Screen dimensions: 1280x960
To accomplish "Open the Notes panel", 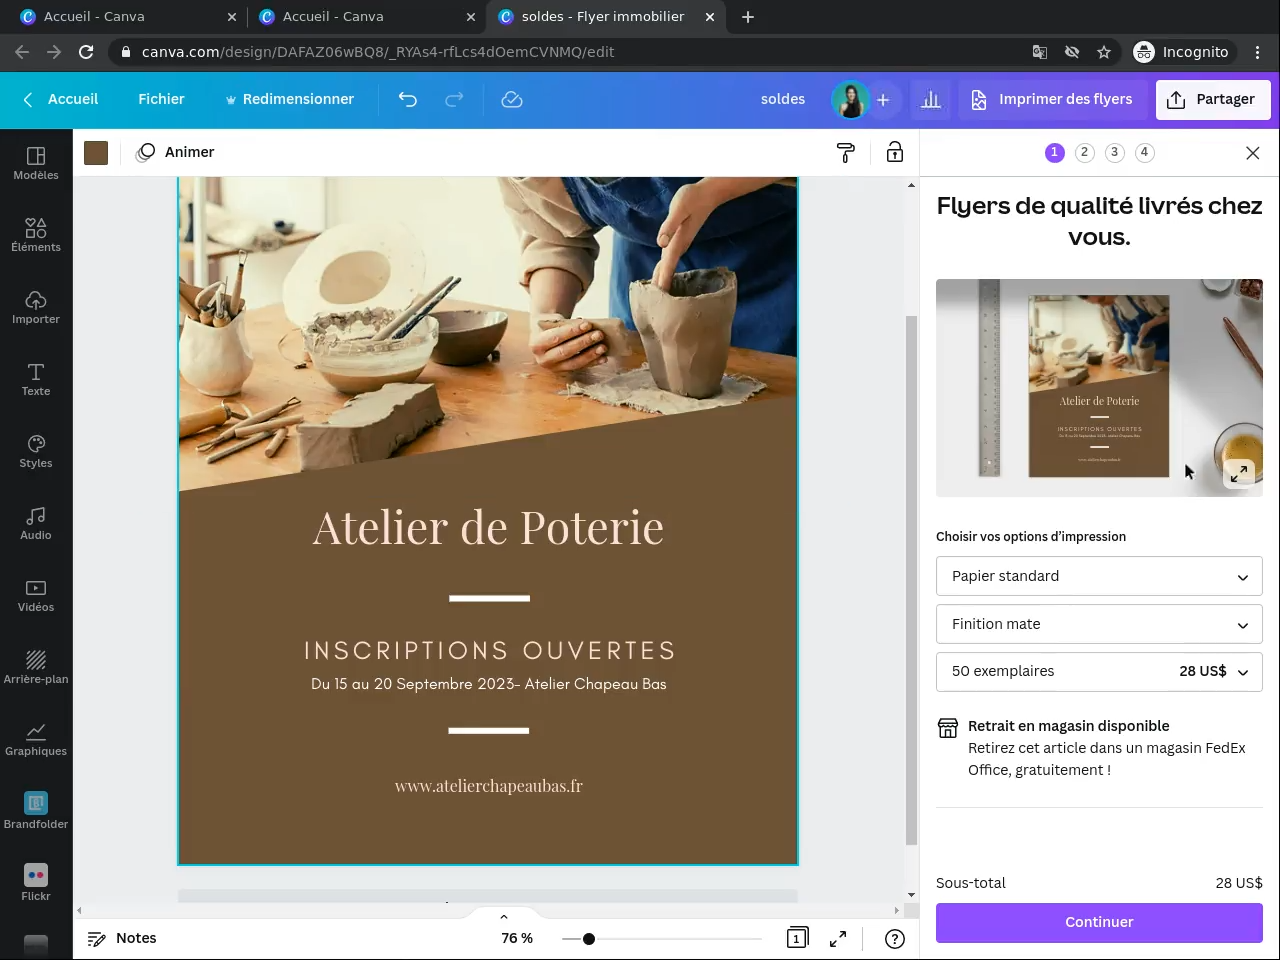I will pos(122,938).
